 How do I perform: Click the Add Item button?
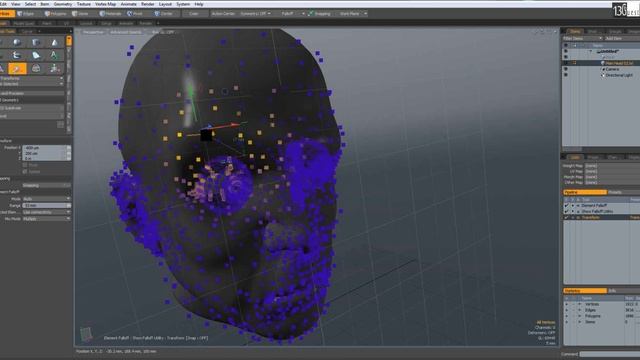613,38
